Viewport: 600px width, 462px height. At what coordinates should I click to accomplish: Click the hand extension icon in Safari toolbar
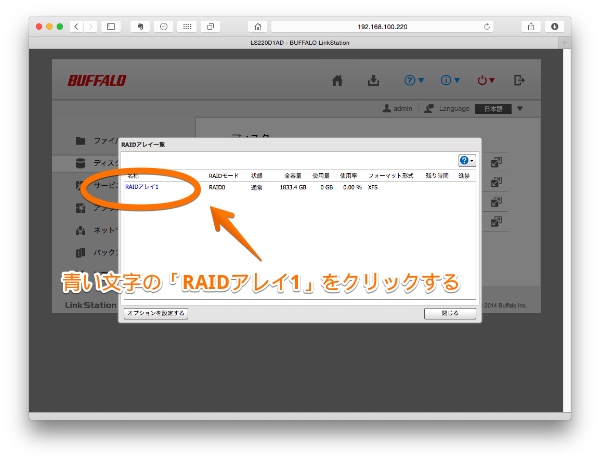point(140,26)
